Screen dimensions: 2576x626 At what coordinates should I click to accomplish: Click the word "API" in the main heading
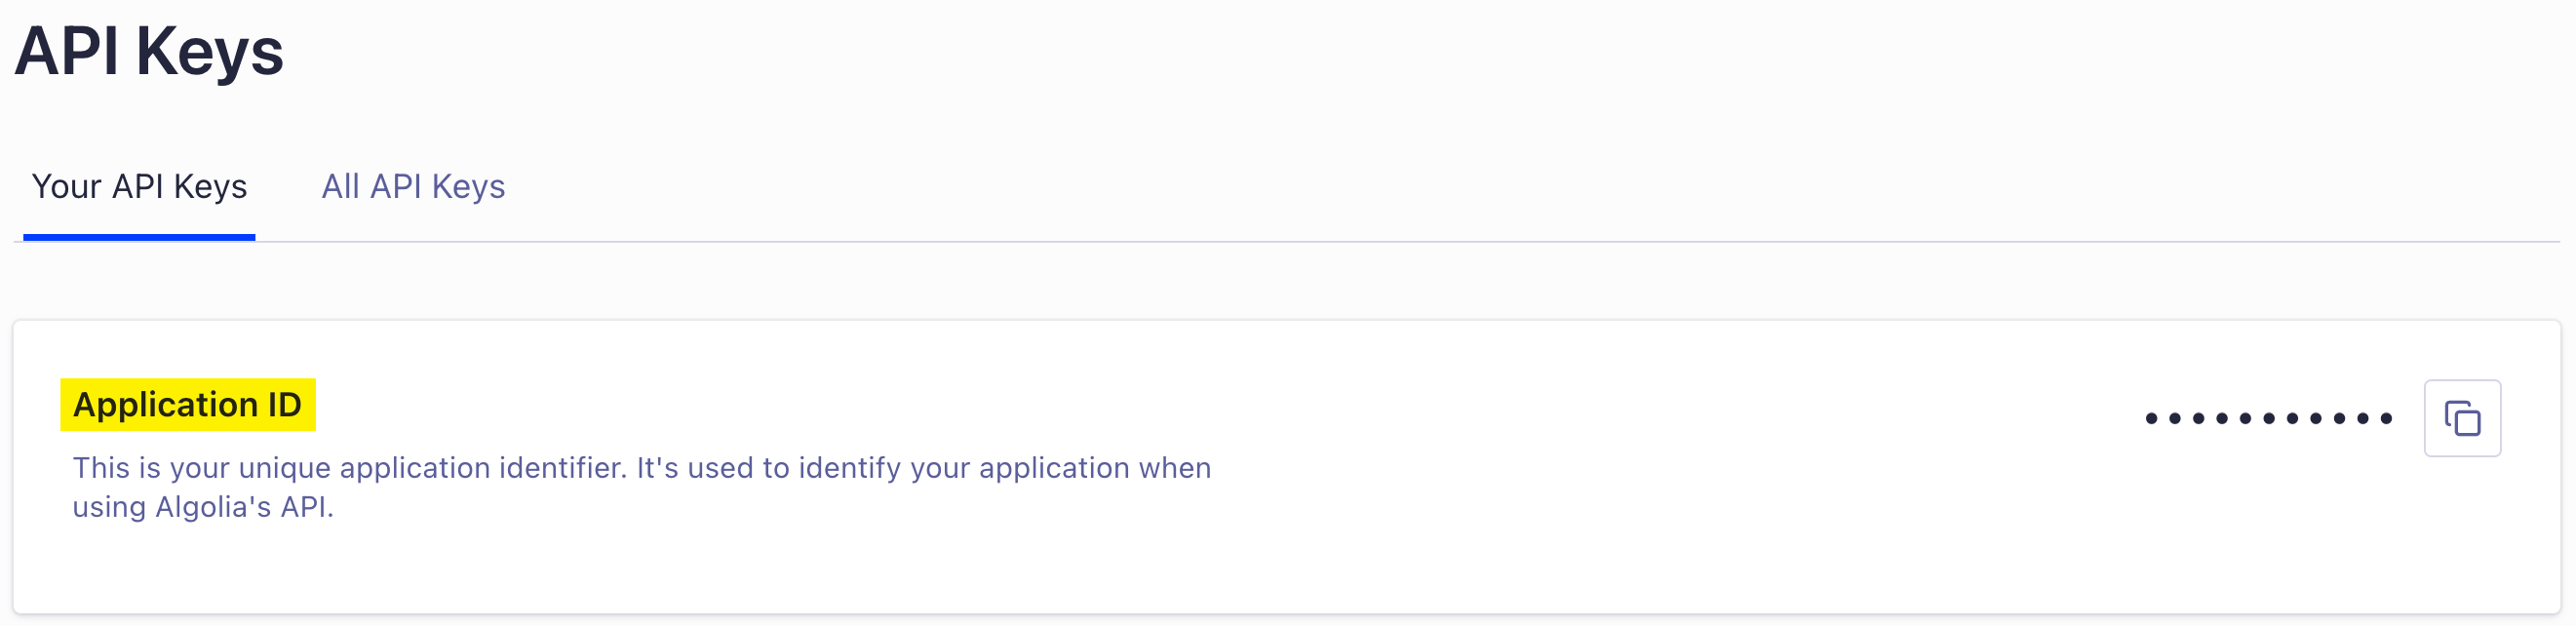click(67, 52)
